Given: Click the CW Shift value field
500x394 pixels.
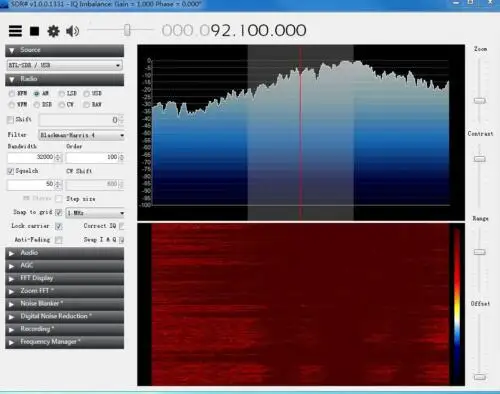Looking at the screenshot, I should (x=92, y=184).
